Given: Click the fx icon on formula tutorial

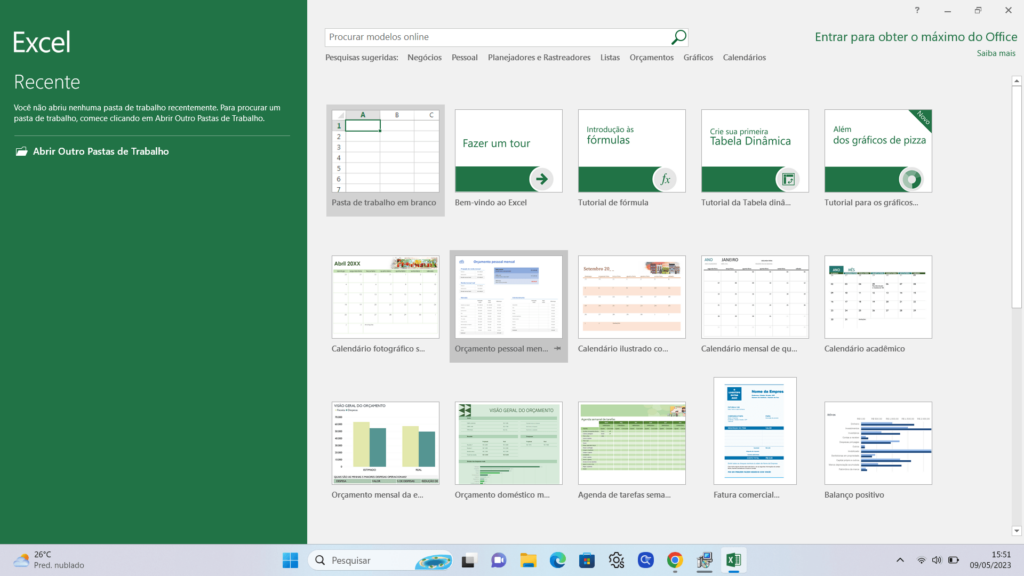Looking at the screenshot, I should 665,179.
